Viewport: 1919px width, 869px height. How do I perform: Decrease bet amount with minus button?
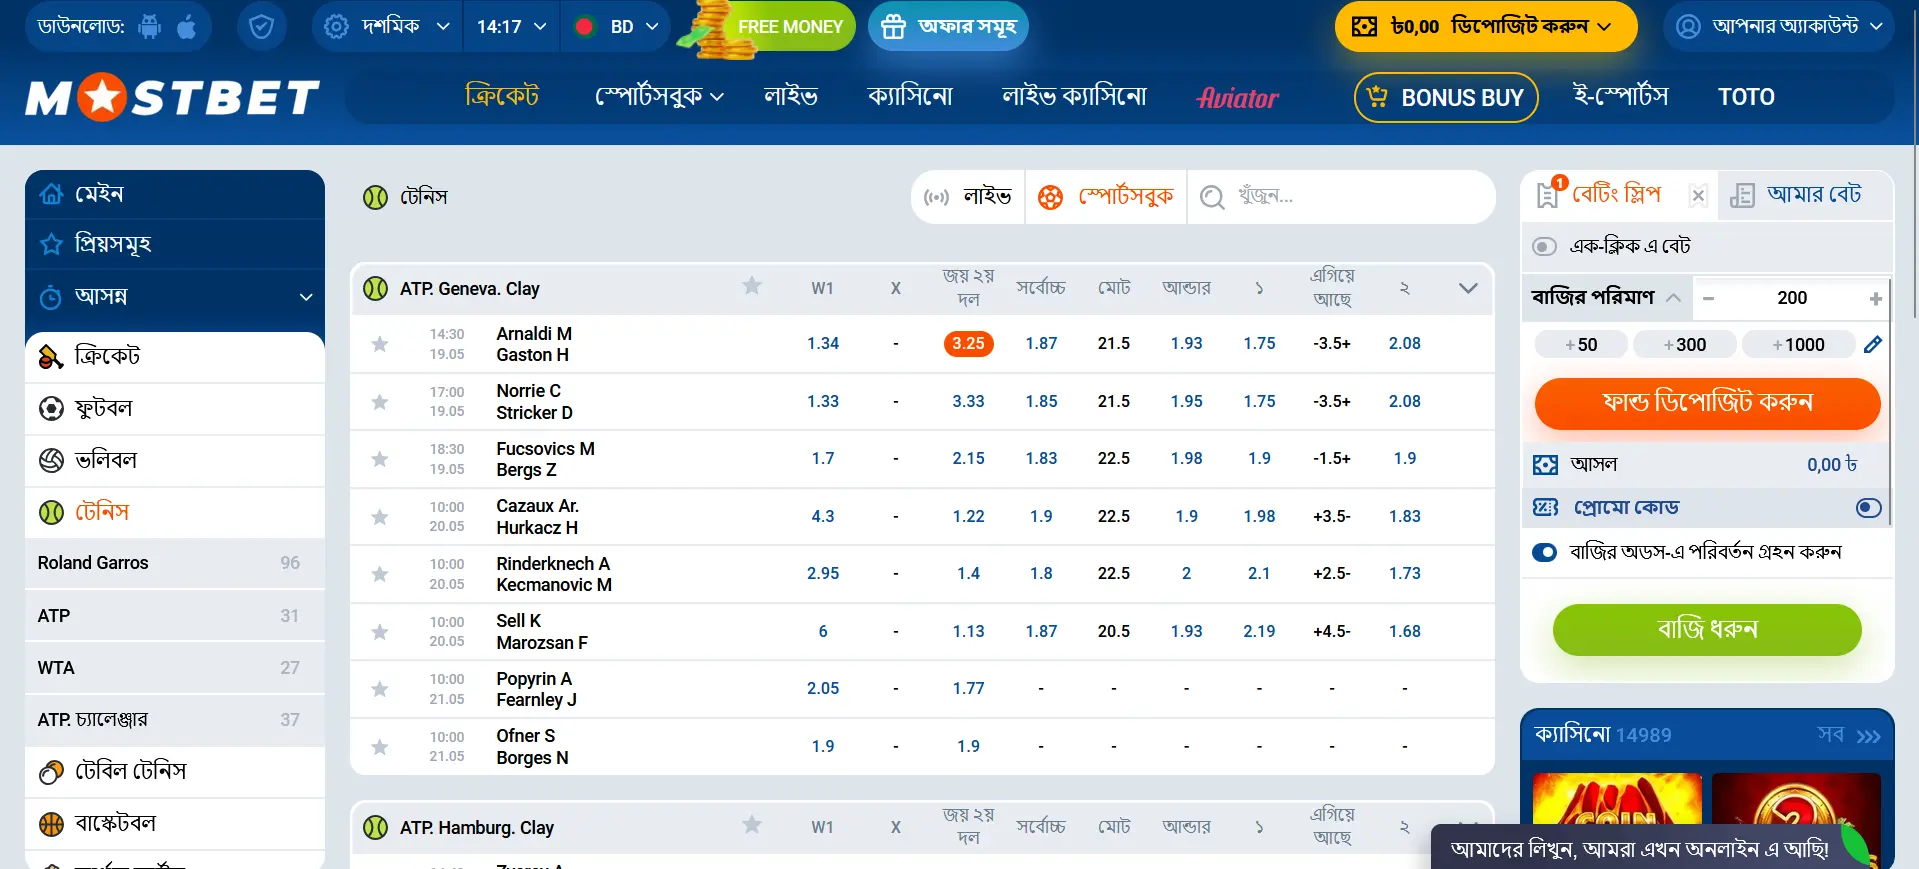[x=1708, y=298]
